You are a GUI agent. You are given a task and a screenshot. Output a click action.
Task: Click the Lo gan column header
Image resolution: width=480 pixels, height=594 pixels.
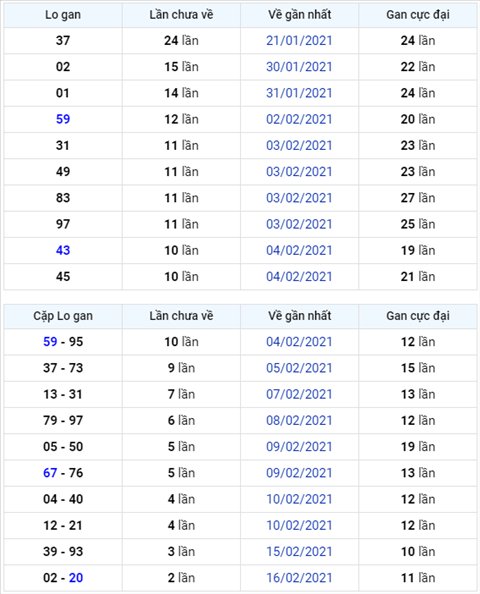[x=63, y=15]
